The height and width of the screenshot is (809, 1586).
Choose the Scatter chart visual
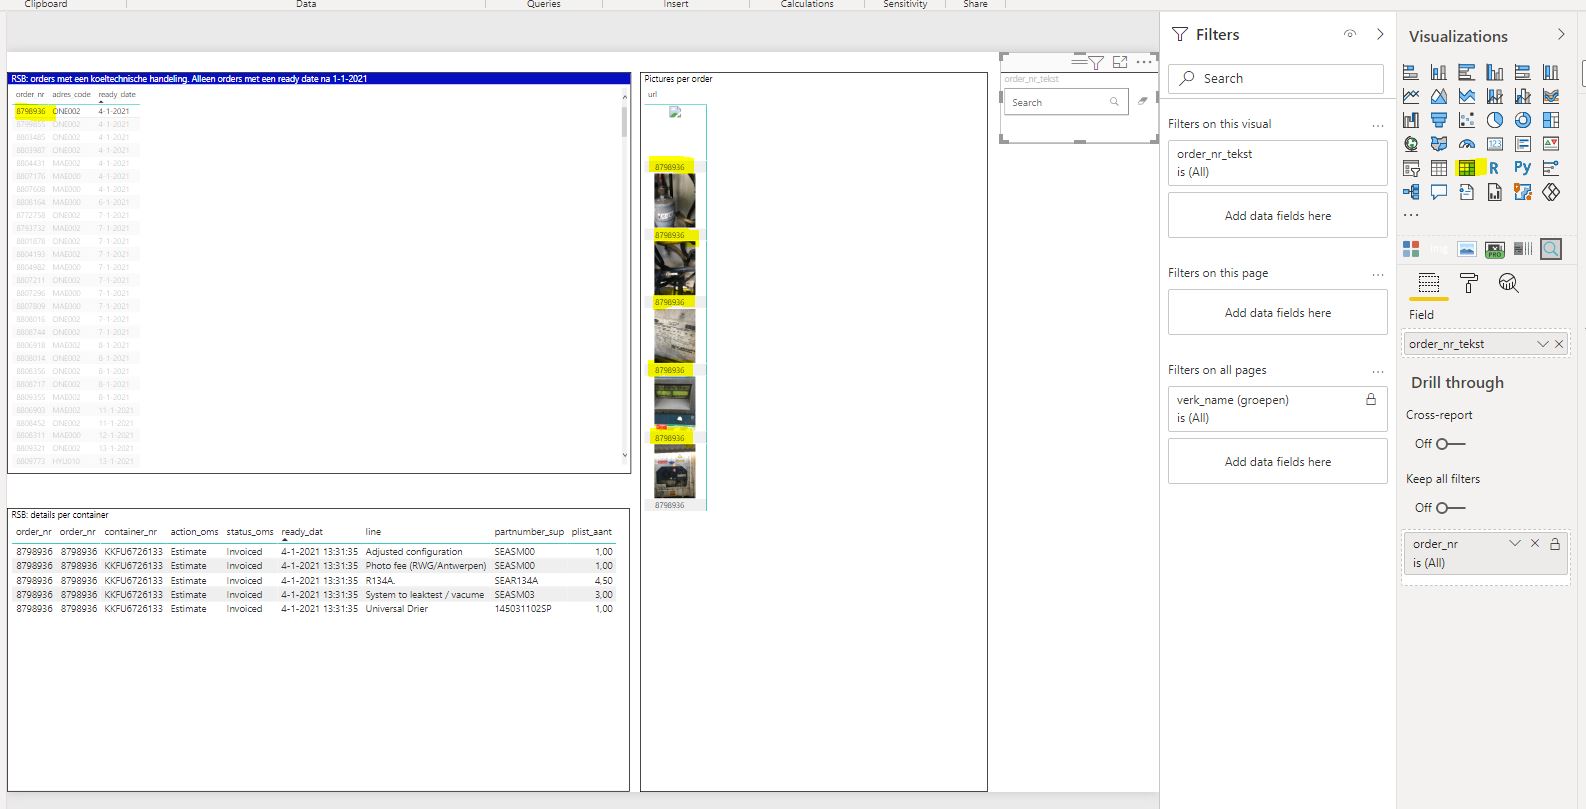coord(1467,120)
